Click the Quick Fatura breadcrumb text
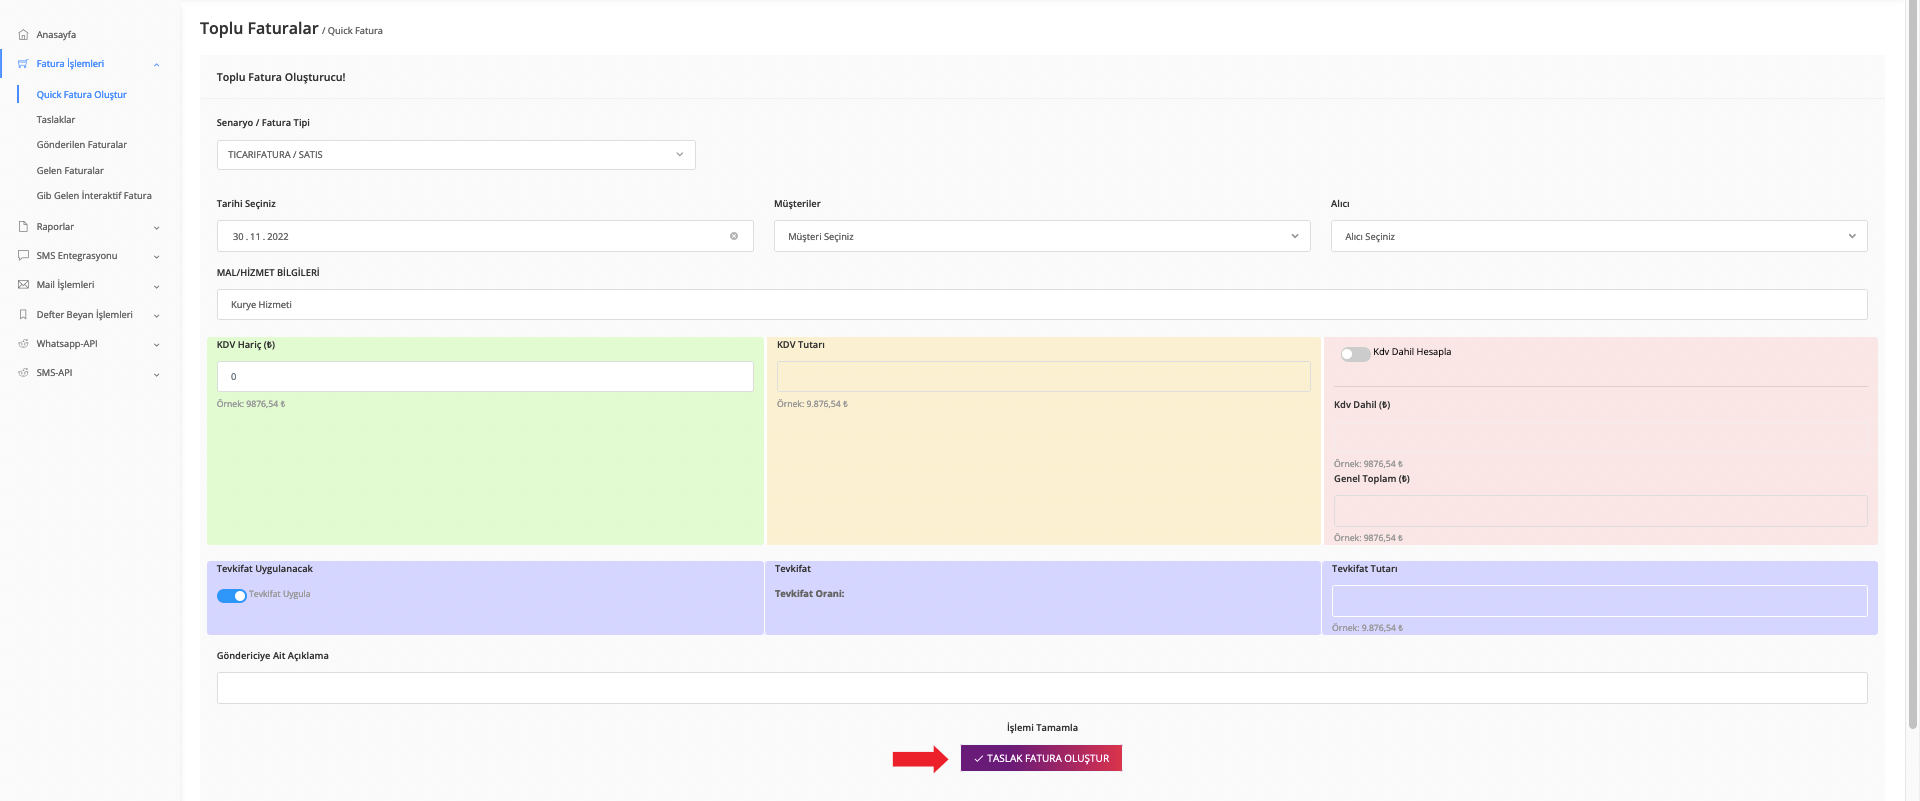The image size is (1920, 801). point(355,31)
